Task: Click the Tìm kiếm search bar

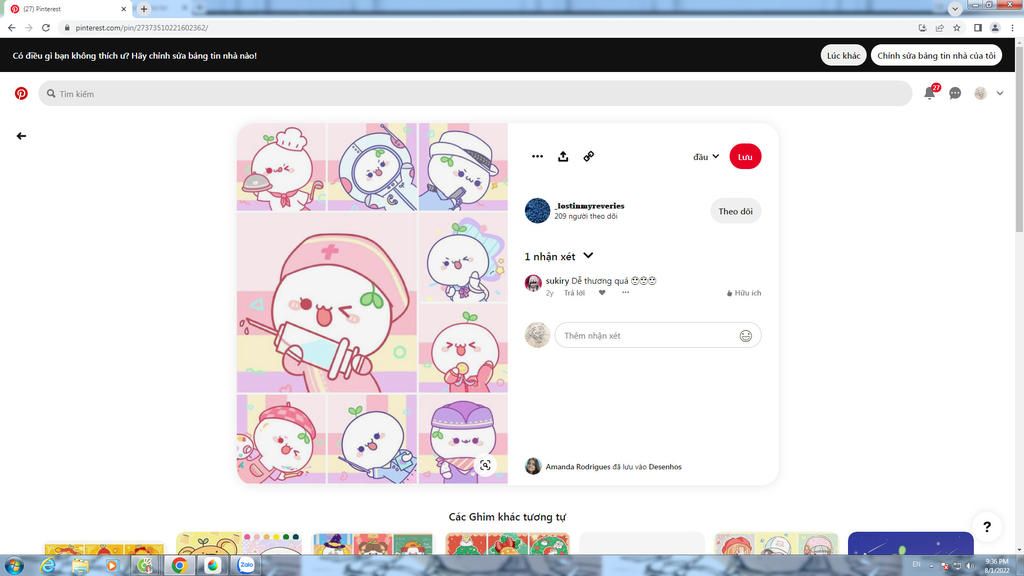Action: (x=475, y=93)
